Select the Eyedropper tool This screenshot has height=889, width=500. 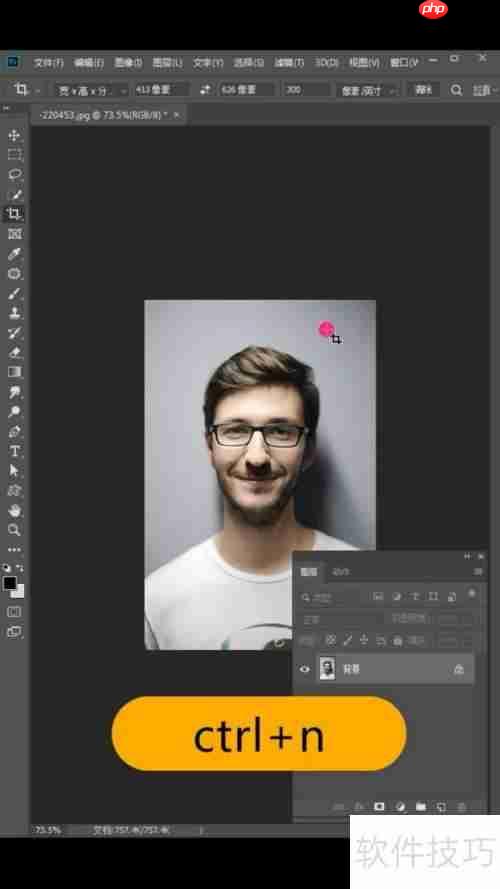click(15, 254)
